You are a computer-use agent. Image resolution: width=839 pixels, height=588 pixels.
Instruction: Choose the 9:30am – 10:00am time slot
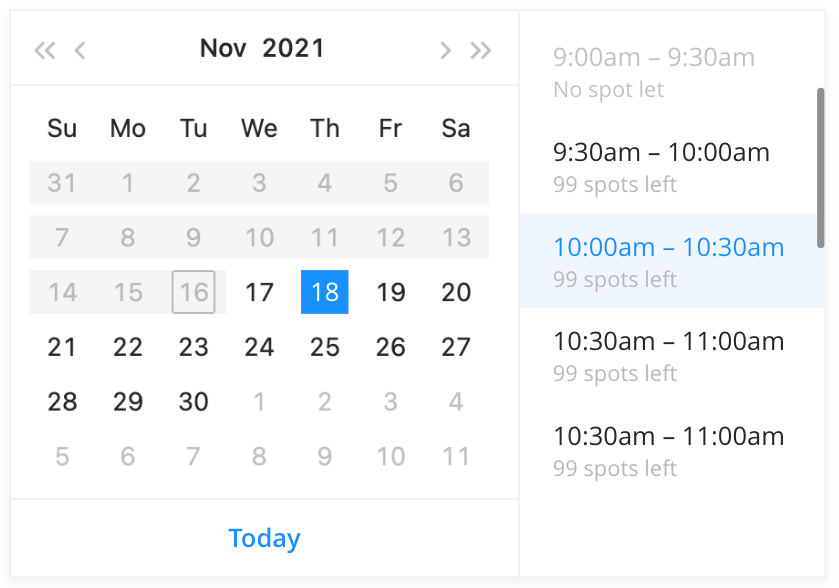pos(668,166)
